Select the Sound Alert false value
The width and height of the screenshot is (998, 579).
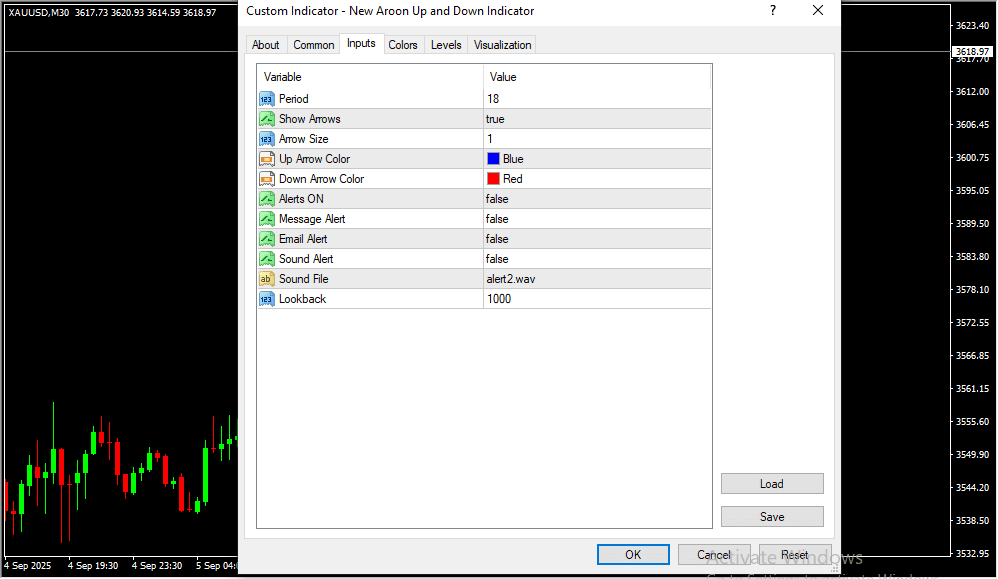point(596,259)
